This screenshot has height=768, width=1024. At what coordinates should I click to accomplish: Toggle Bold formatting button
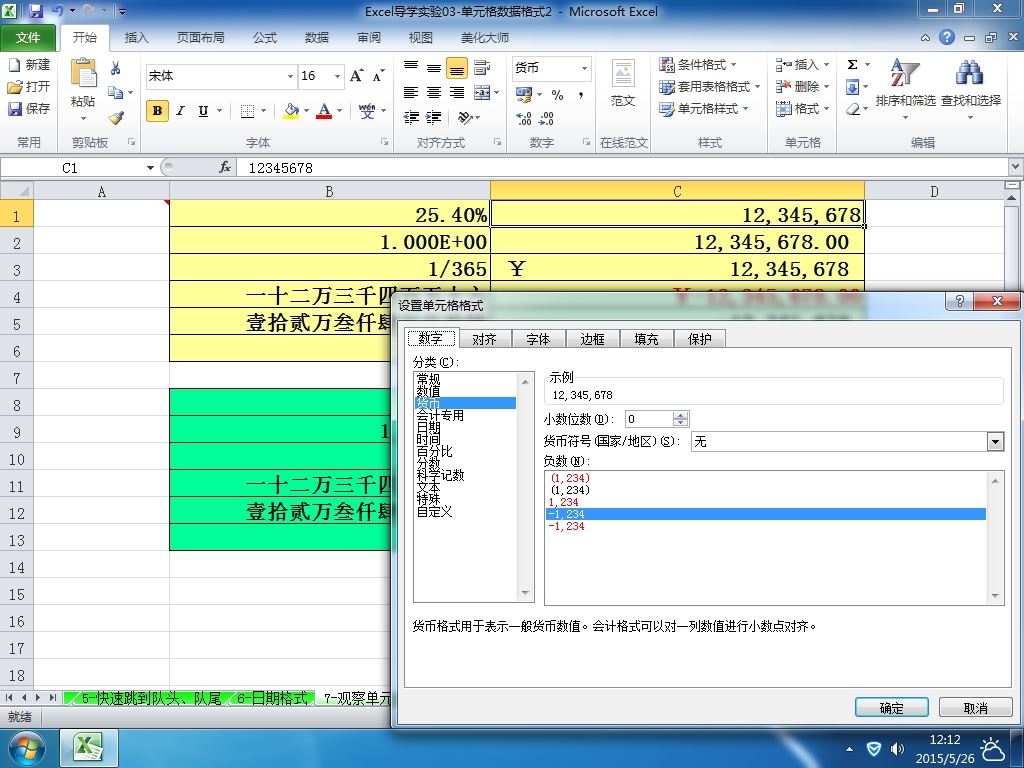[157, 111]
